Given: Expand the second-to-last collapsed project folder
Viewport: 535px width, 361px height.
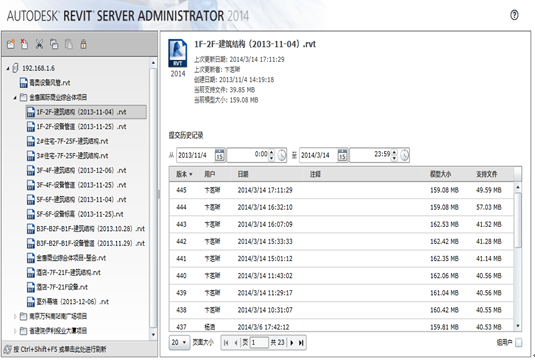Looking at the screenshot, I should [15, 316].
